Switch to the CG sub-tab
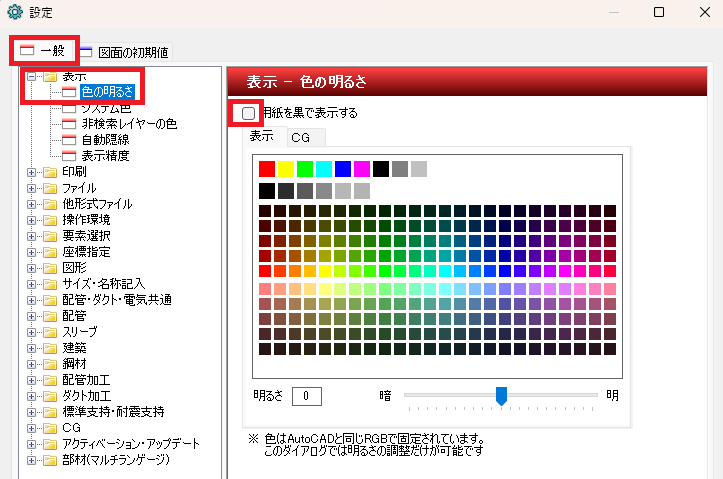 click(x=300, y=137)
